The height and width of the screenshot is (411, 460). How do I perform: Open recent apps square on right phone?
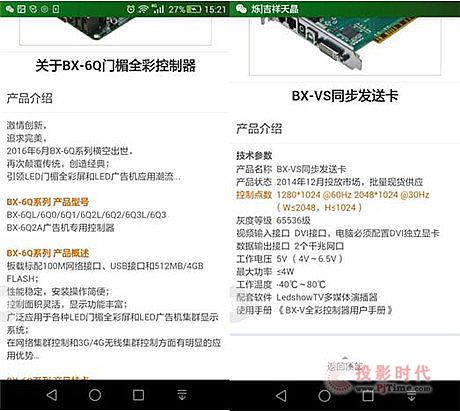[368, 396]
